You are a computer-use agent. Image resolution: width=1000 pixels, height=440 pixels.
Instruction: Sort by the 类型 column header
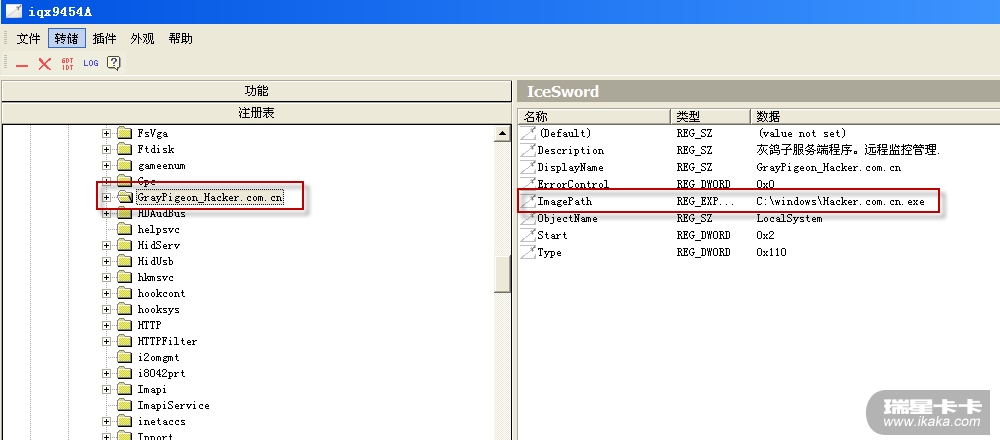tap(710, 116)
